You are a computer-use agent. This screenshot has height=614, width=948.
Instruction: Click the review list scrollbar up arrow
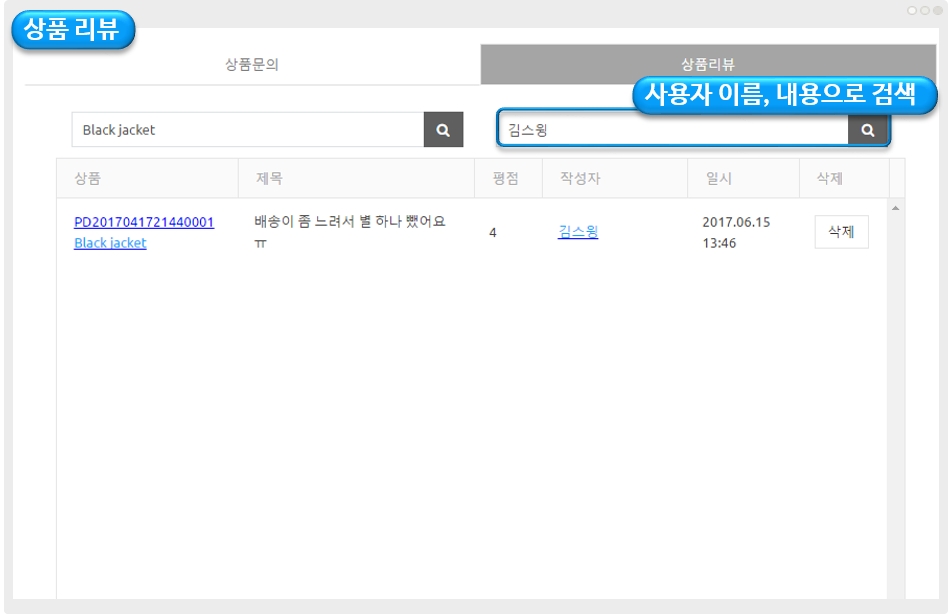895,208
